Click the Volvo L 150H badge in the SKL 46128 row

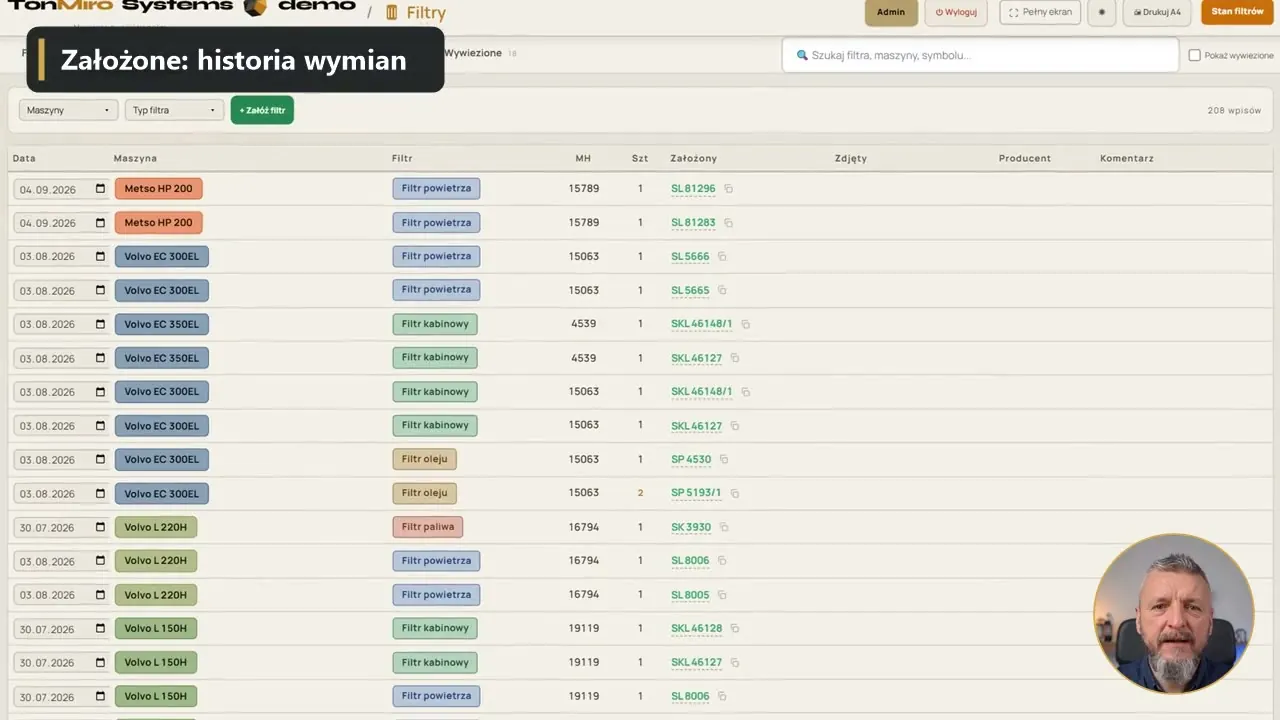pos(156,629)
